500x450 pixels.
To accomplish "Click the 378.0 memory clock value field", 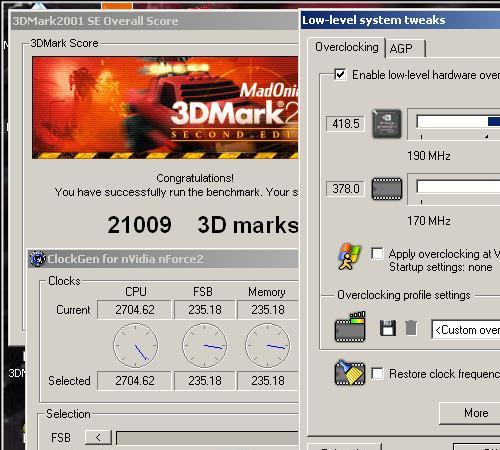I will click(x=345, y=189).
